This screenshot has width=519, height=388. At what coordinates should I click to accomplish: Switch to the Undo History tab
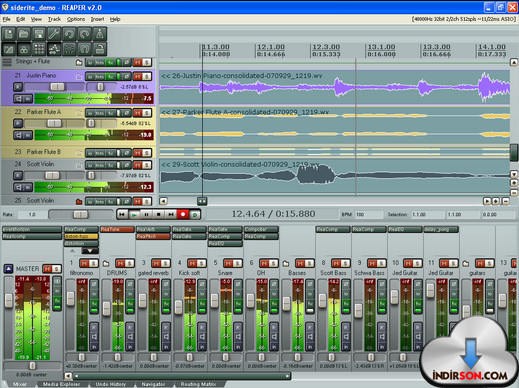coord(110,384)
